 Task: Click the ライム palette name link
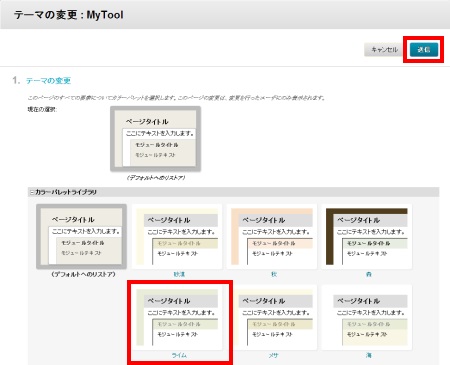179,355
